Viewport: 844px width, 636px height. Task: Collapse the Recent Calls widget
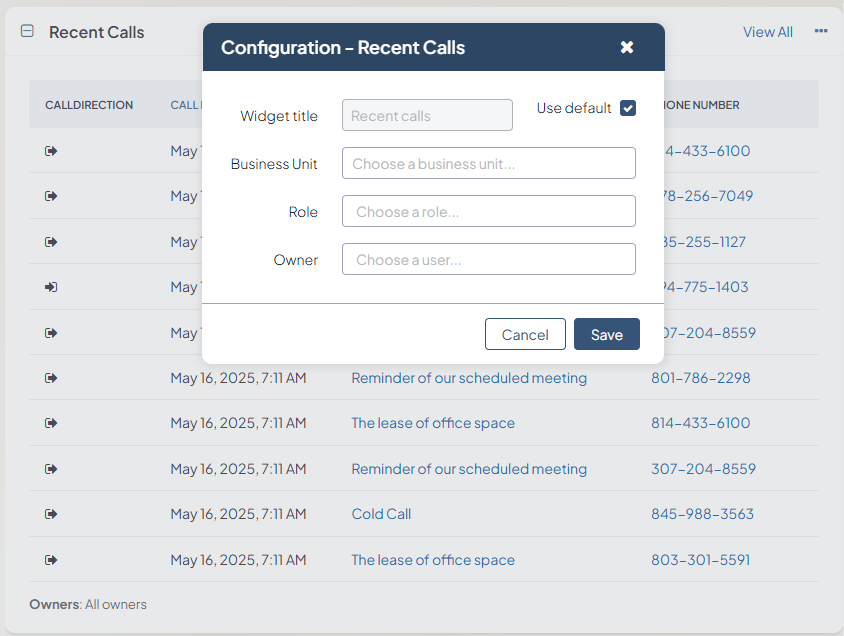[28, 31]
